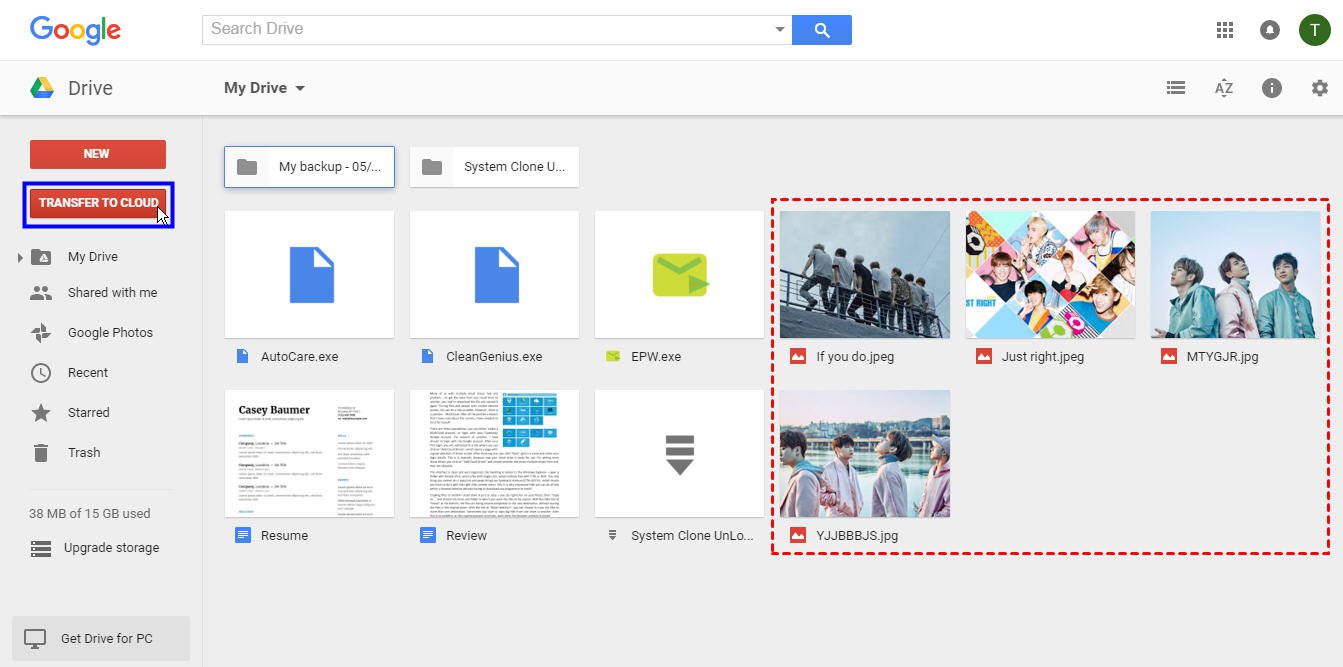Open the notifications bell
This screenshot has width=1343, height=667.
click(x=1270, y=30)
